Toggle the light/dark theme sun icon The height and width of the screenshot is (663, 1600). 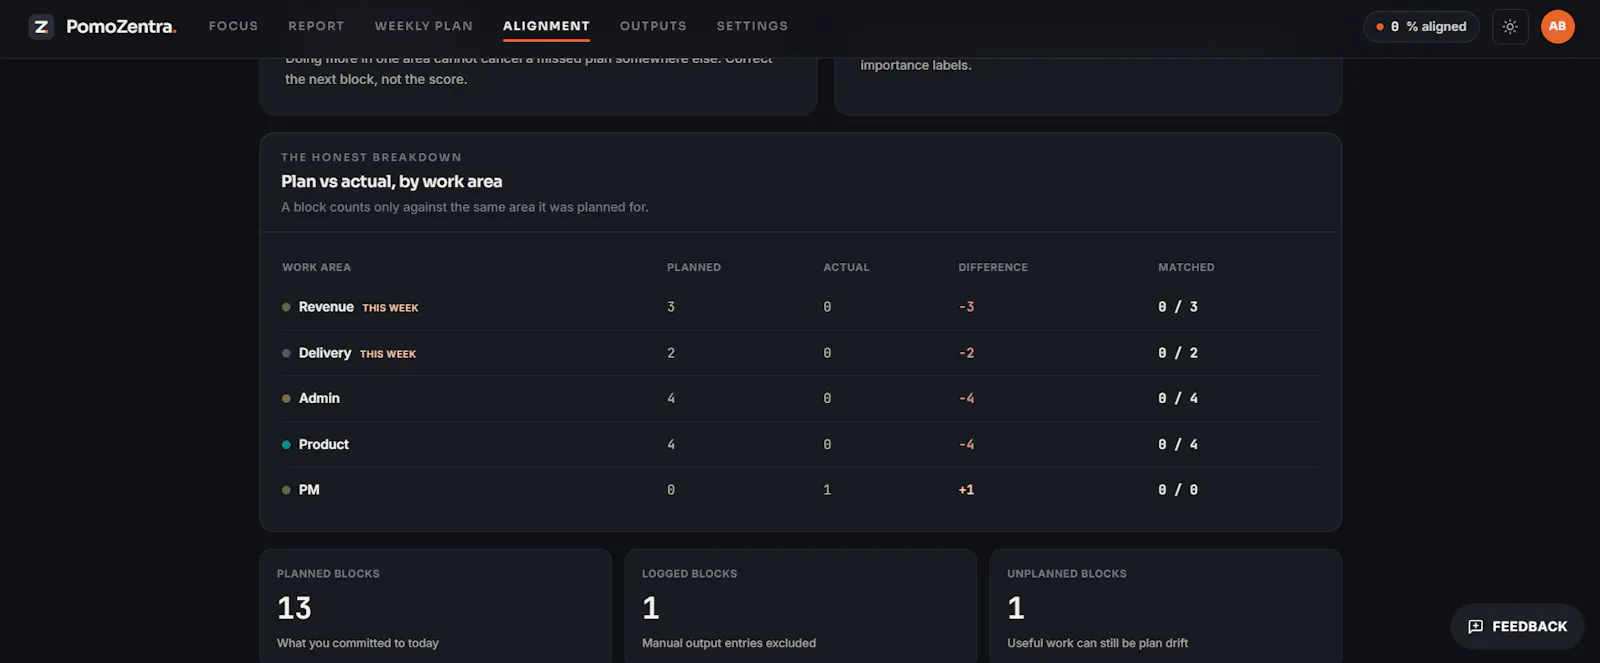click(x=1510, y=27)
